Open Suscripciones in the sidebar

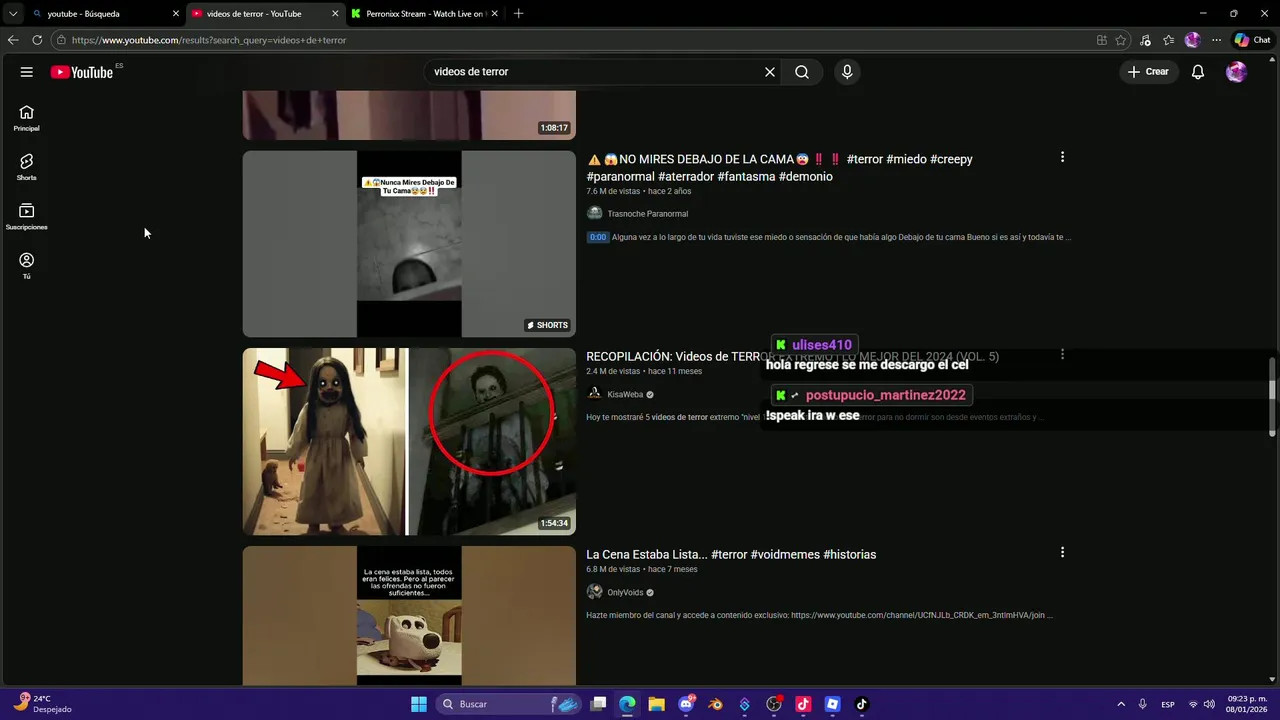click(x=27, y=216)
